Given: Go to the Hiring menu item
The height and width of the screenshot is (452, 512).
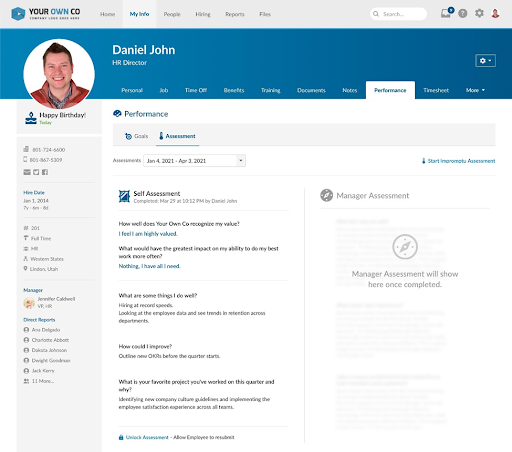Looking at the screenshot, I should (203, 14).
